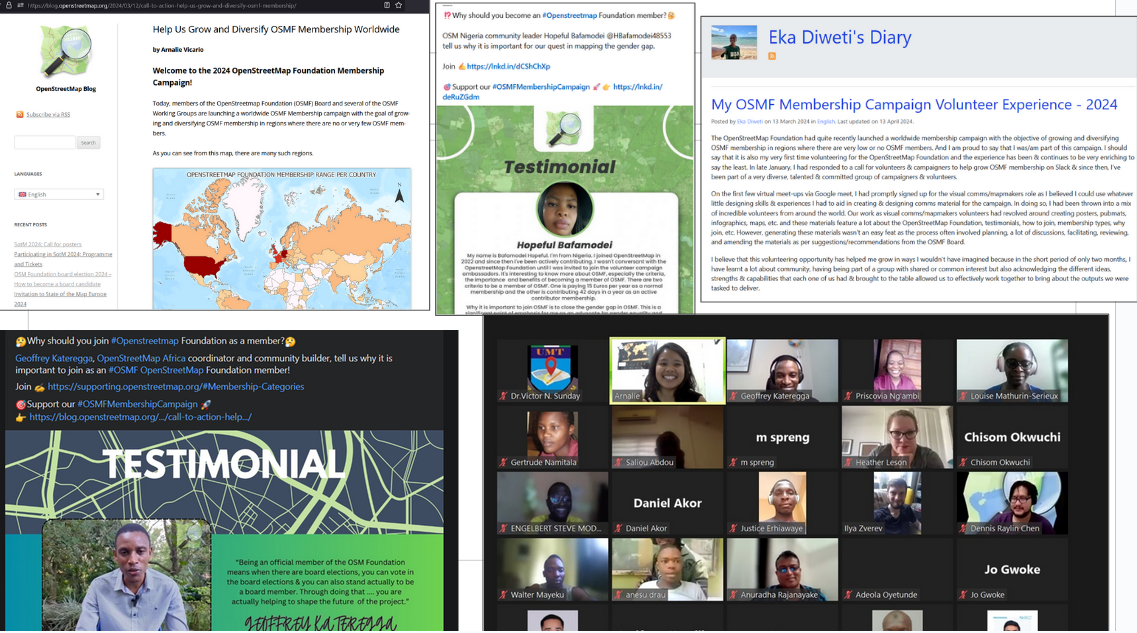Click ENGELBERT STEVE MOD's muted mic icon
Image resolution: width=1137 pixels, height=633 pixels.
[503, 529]
